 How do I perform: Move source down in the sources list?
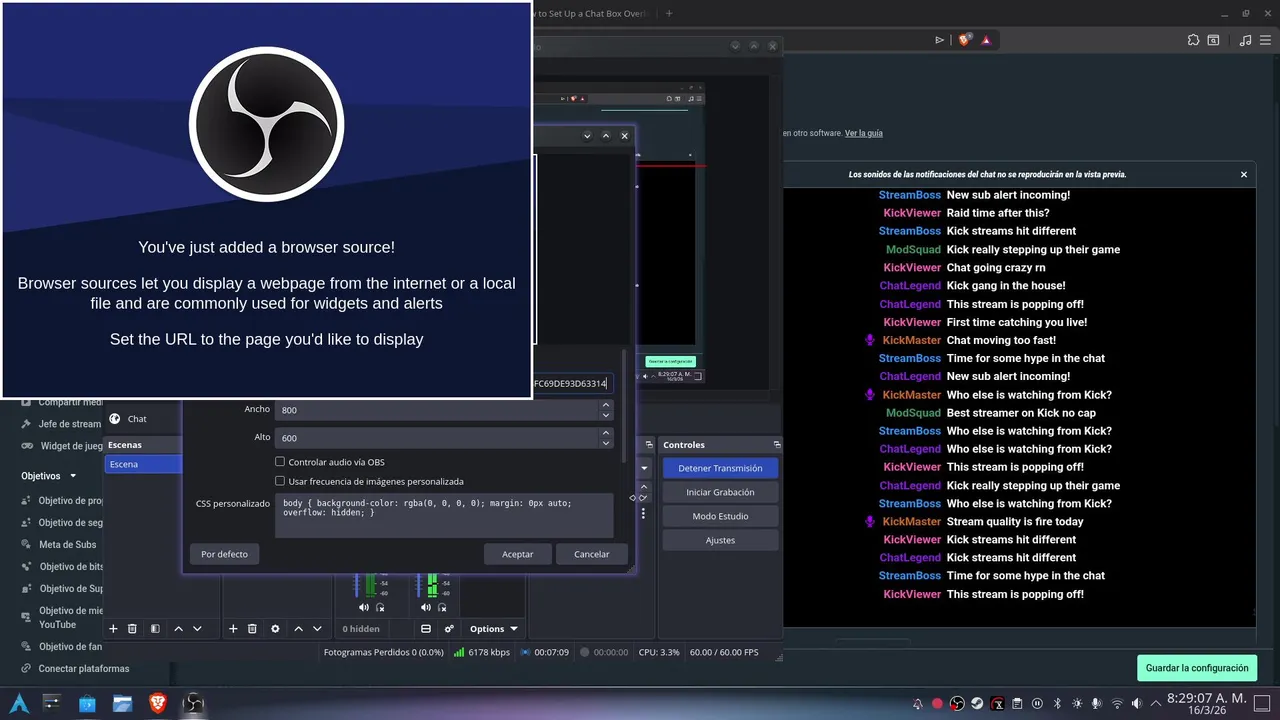pyautogui.click(x=317, y=629)
